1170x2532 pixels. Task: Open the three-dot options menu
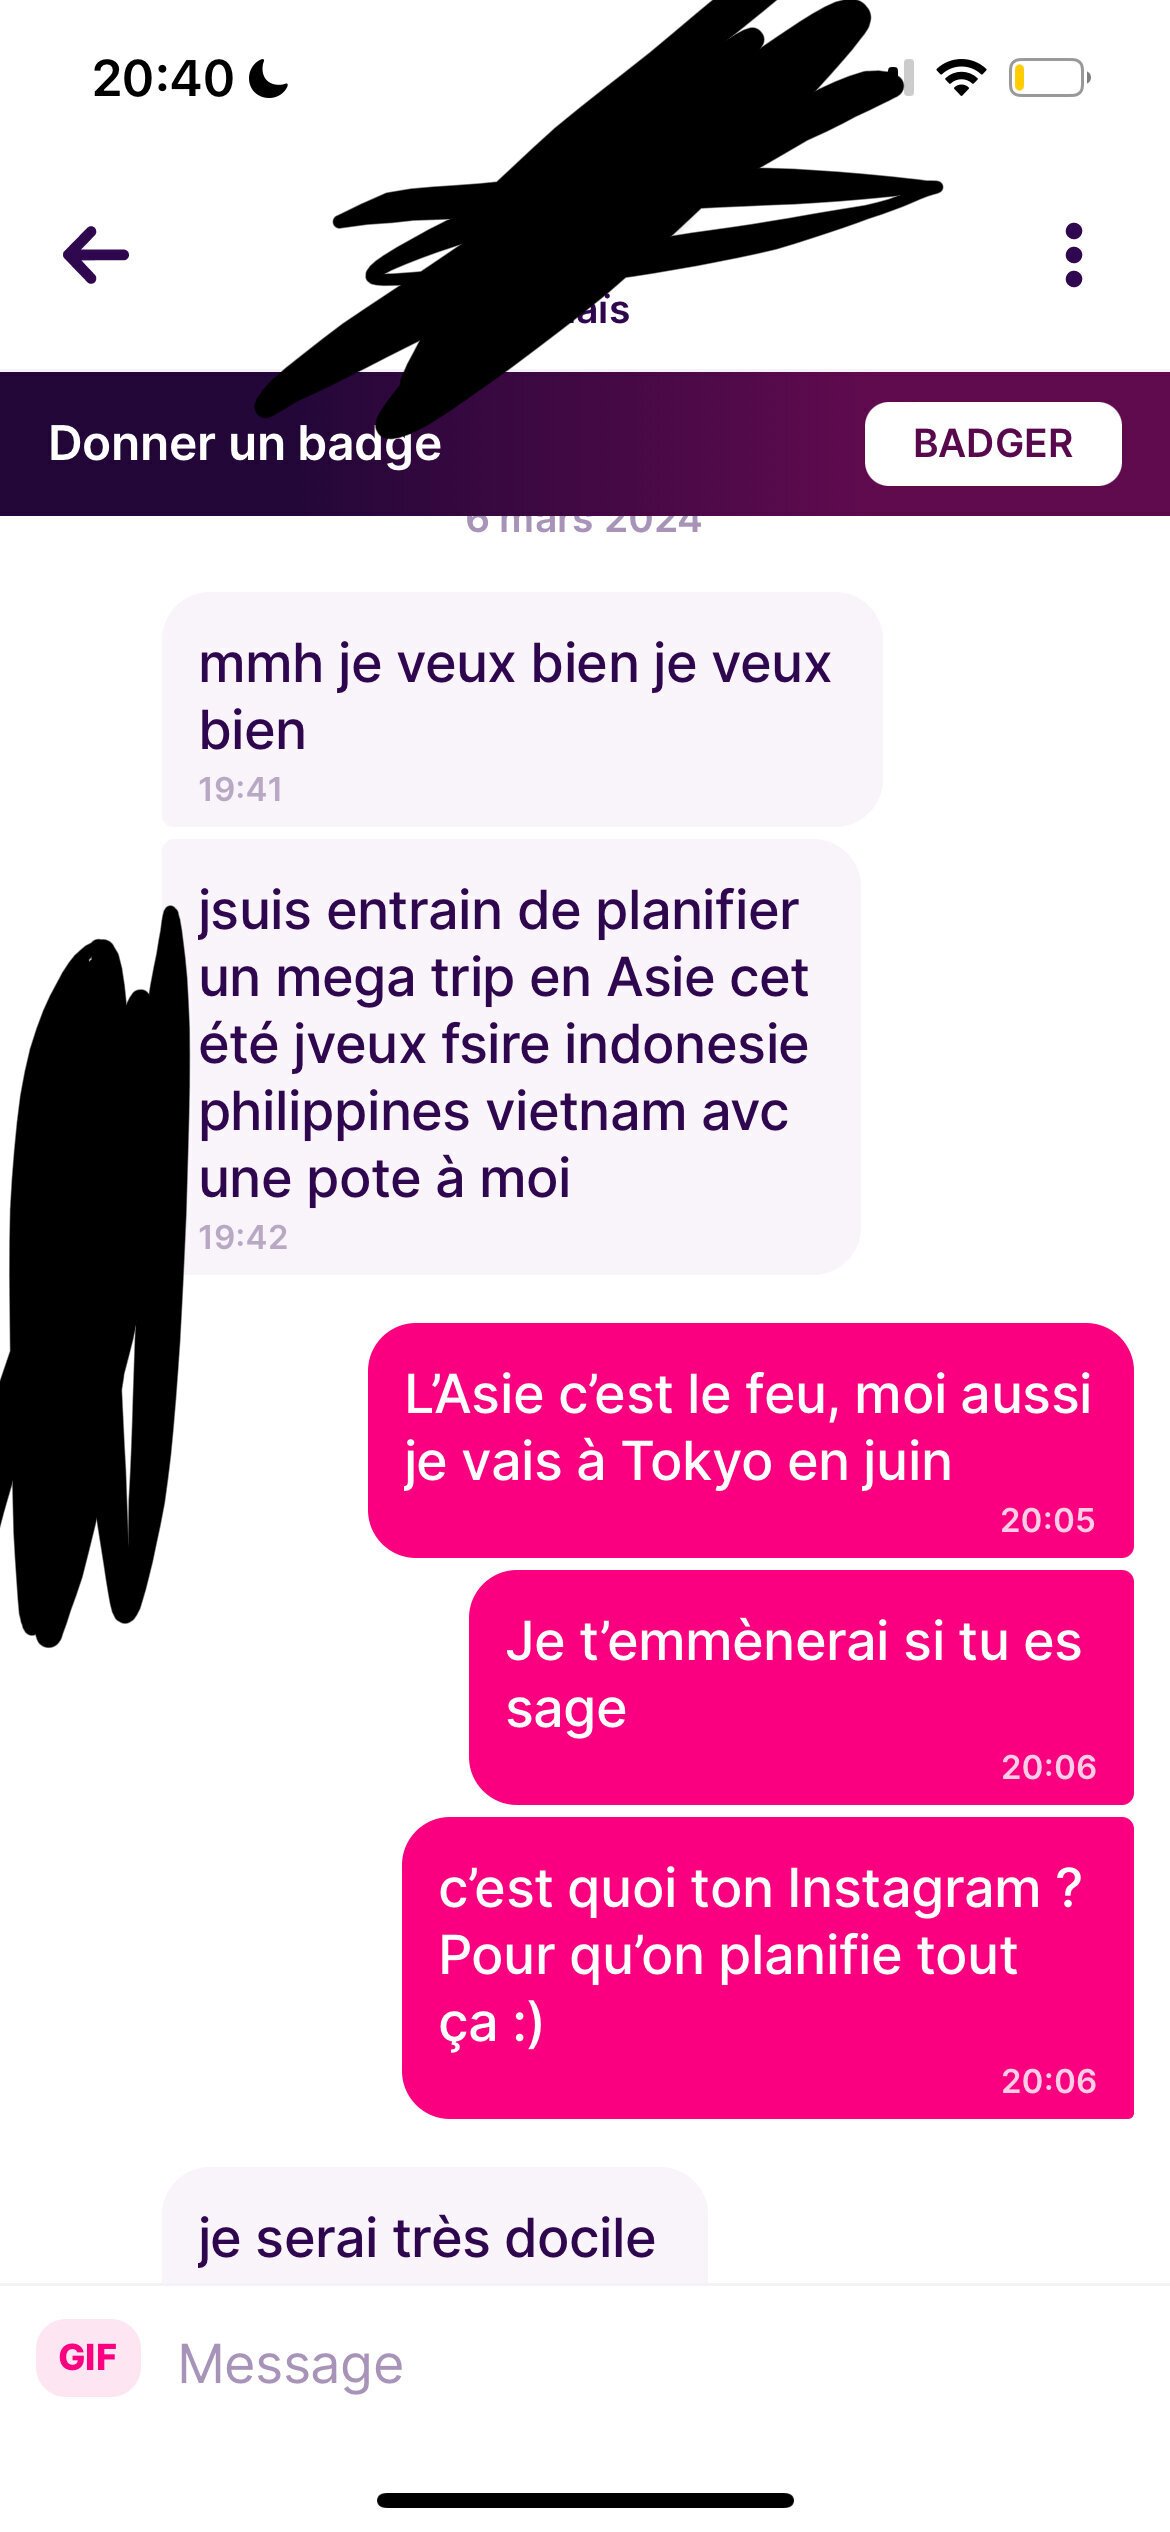click(x=1074, y=255)
